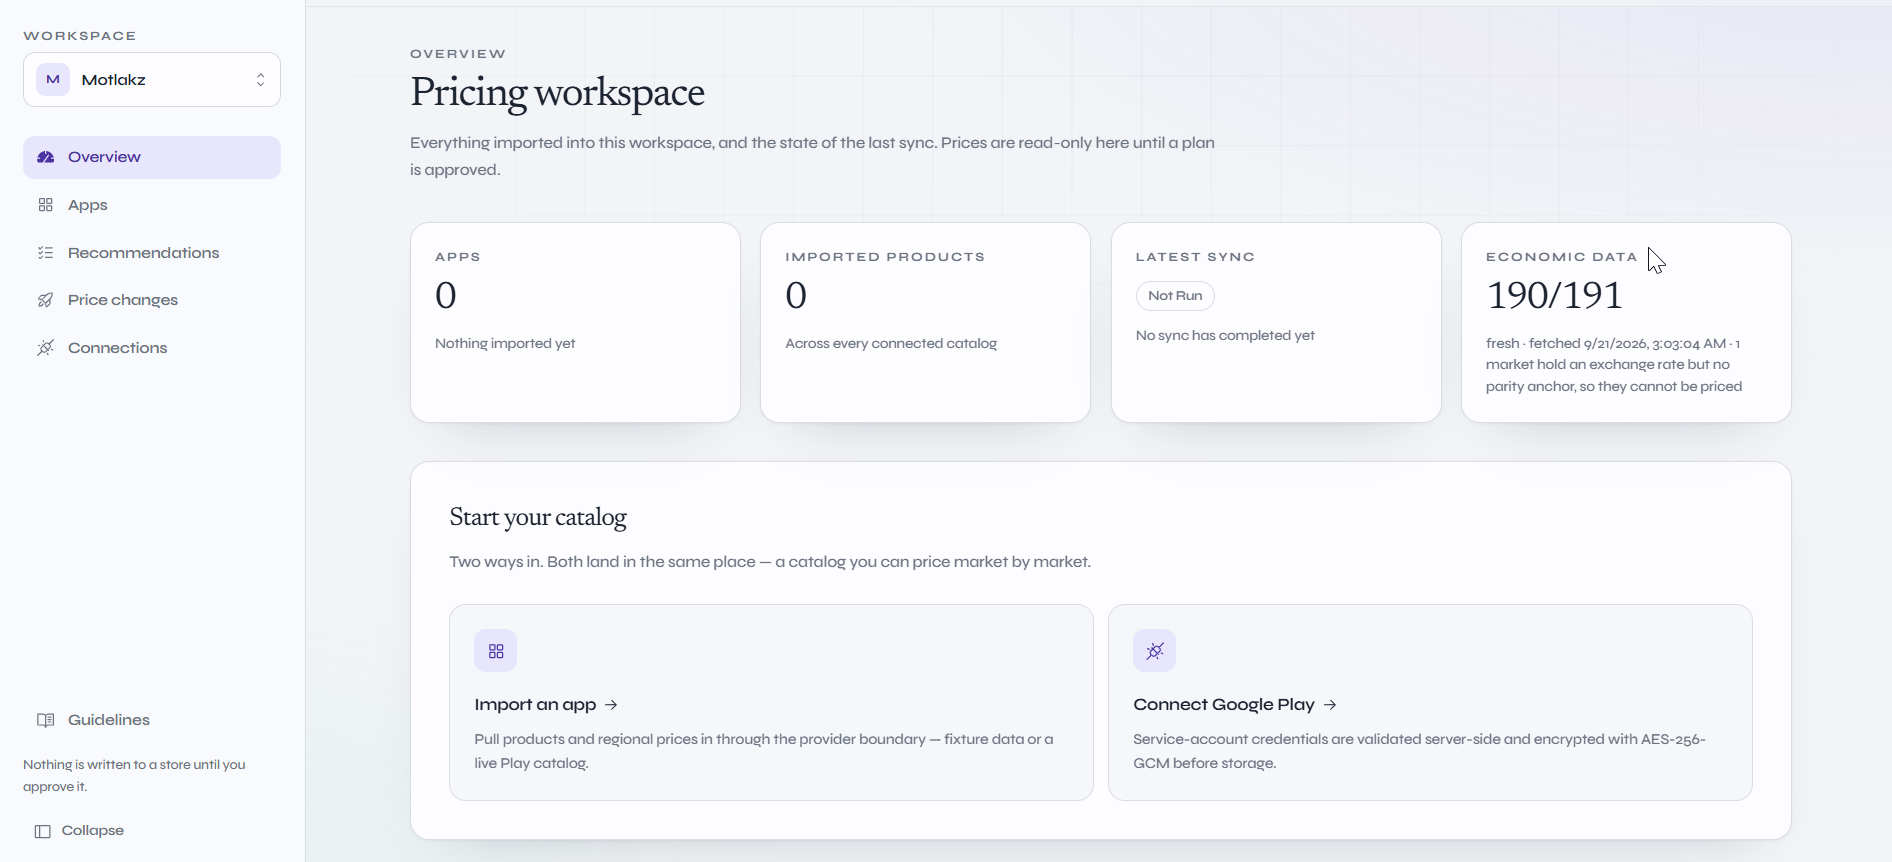Open the Motlakz workspace switcher dropdown

(152, 80)
